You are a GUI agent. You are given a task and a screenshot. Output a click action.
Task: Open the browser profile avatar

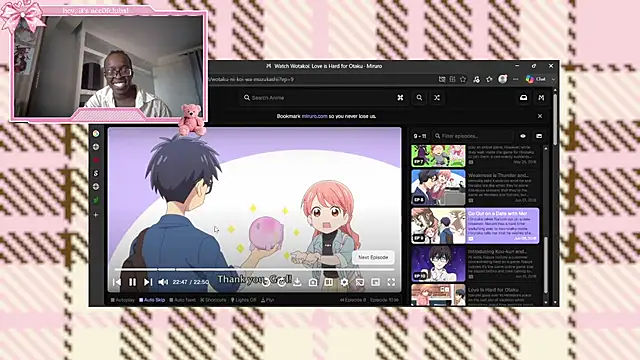pyautogui.click(x=502, y=79)
